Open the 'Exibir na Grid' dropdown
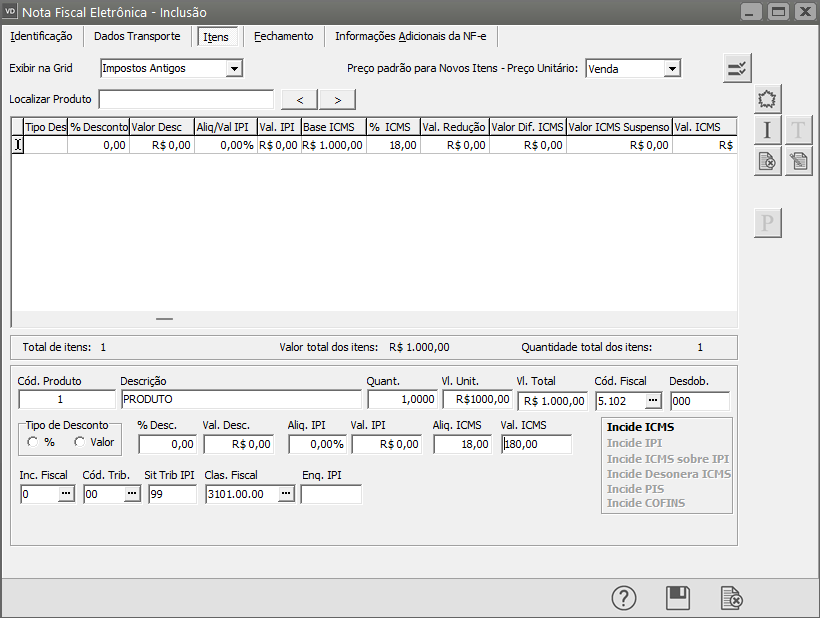 point(234,68)
